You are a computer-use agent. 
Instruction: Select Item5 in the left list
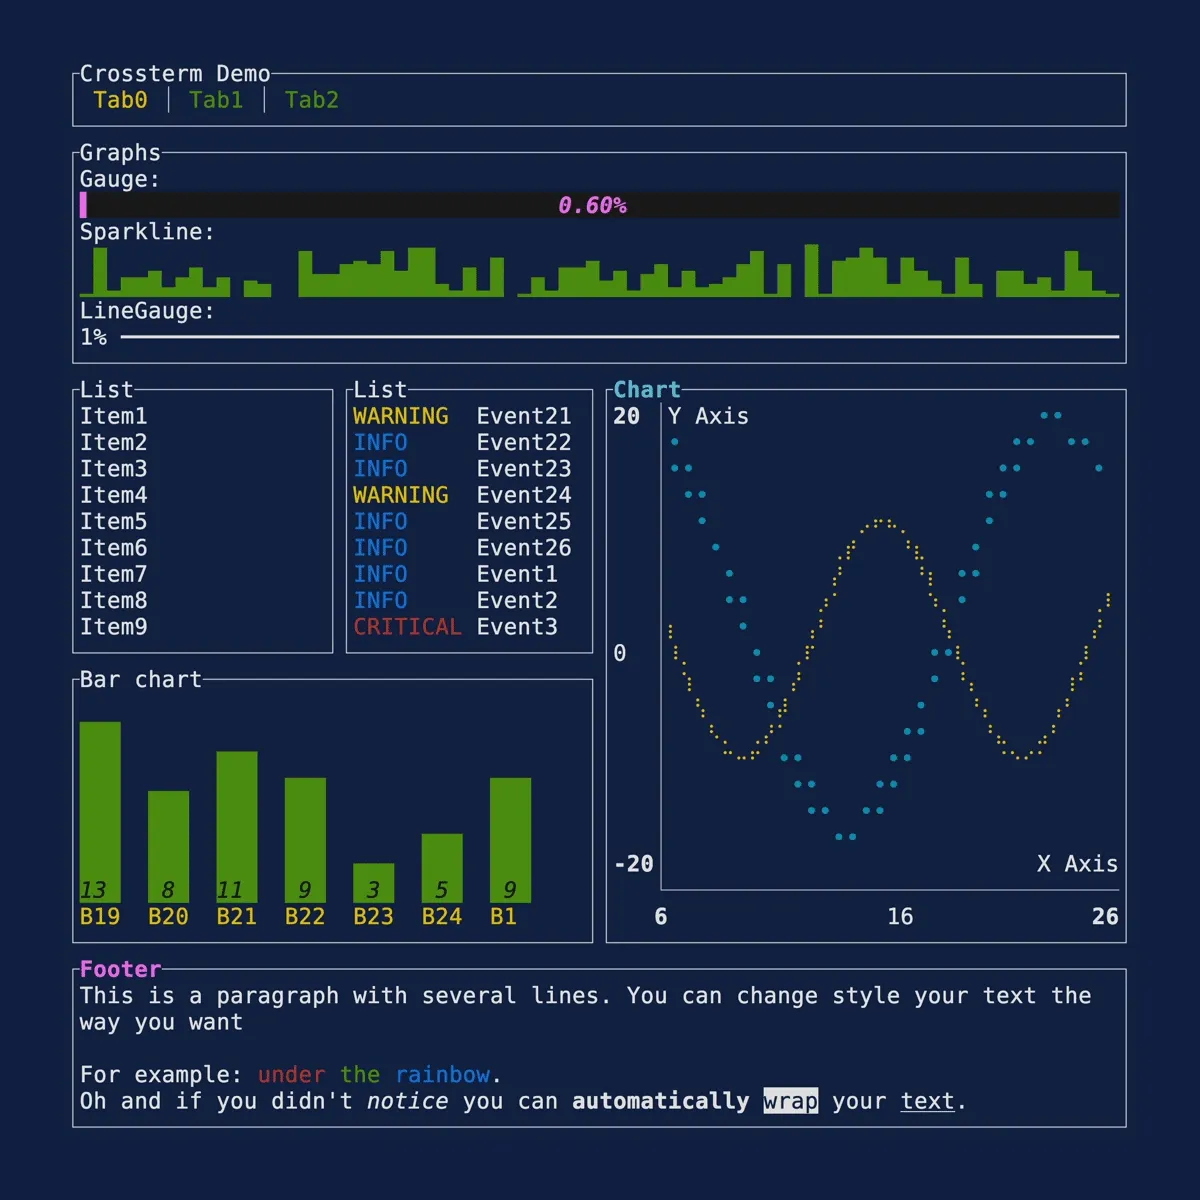[114, 521]
